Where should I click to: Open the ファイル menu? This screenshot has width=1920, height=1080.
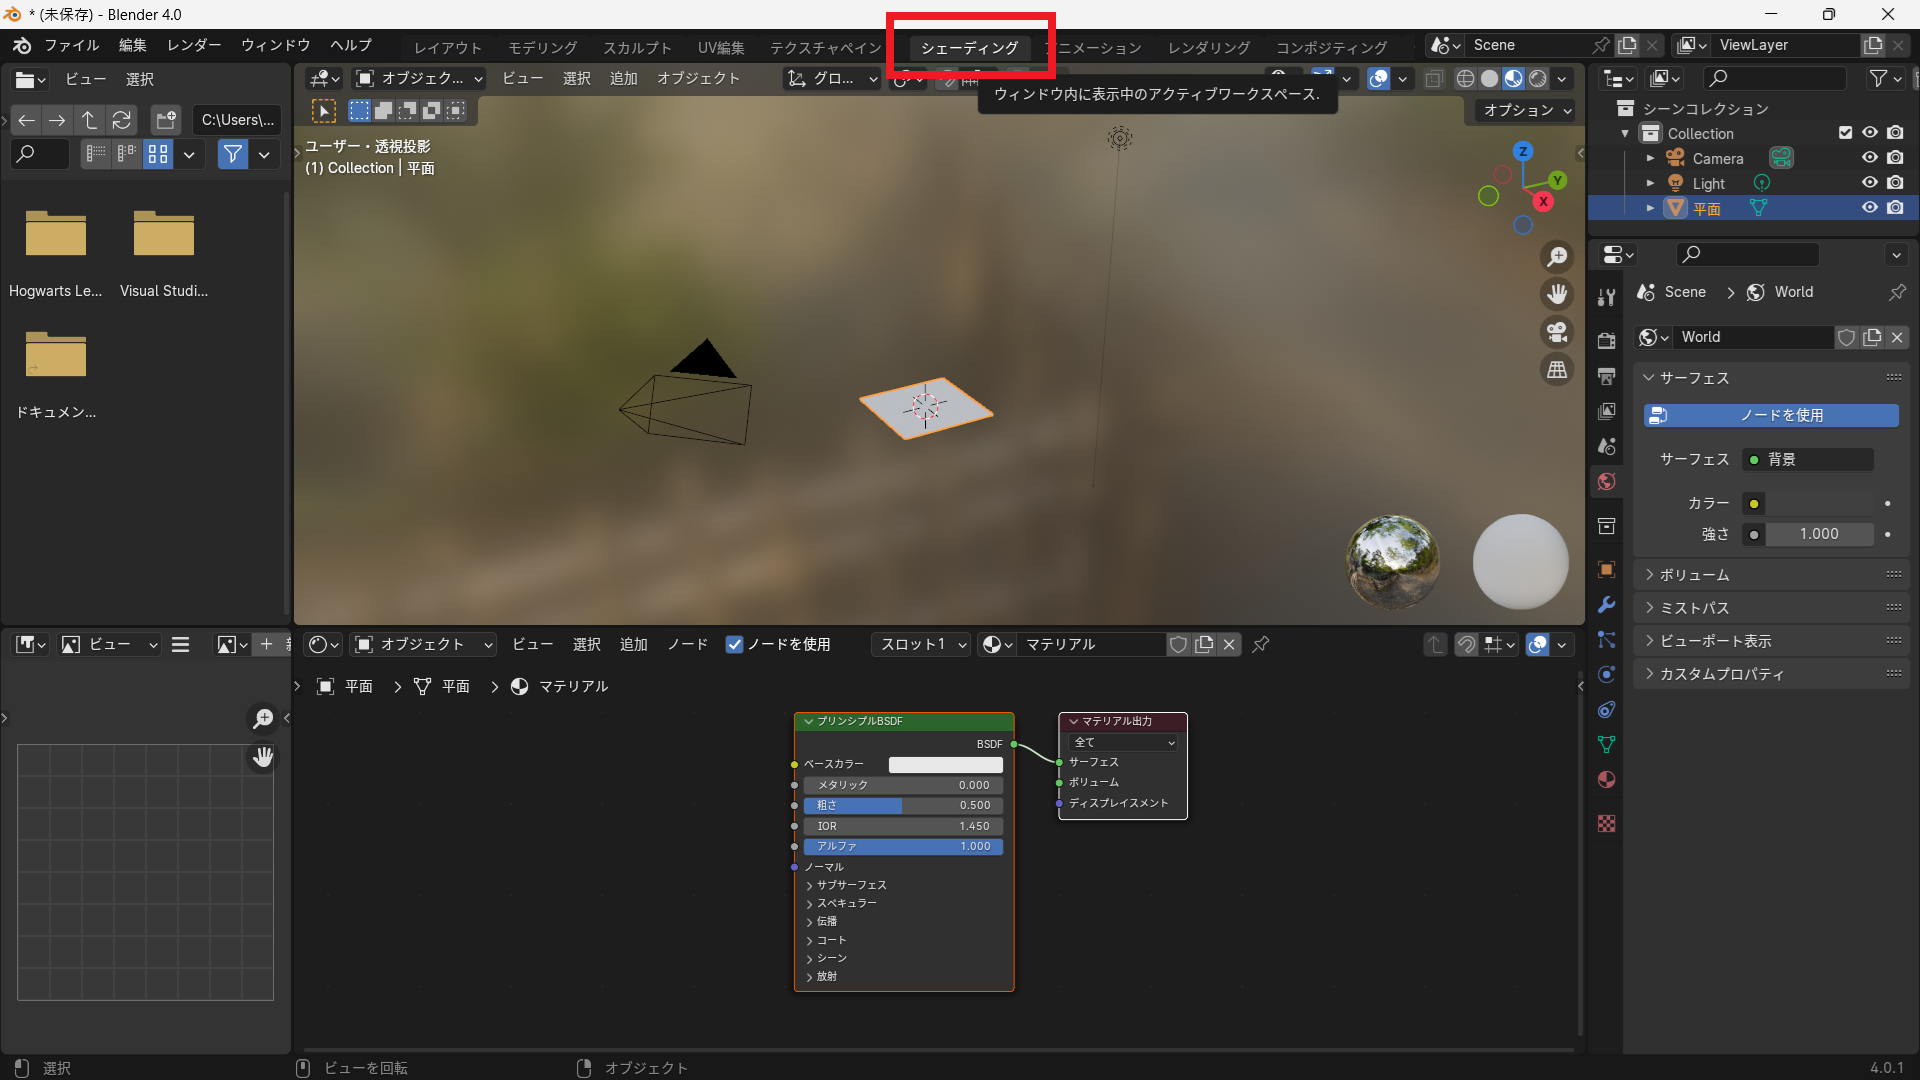point(71,45)
